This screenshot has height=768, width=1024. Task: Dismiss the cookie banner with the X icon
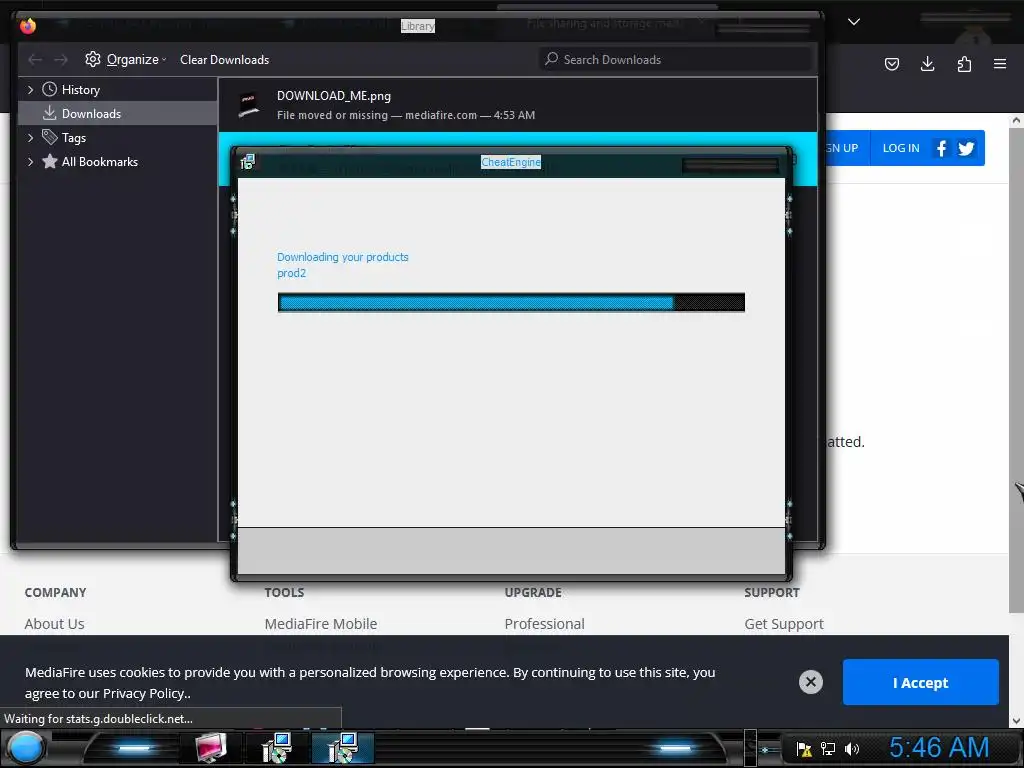(x=810, y=682)
